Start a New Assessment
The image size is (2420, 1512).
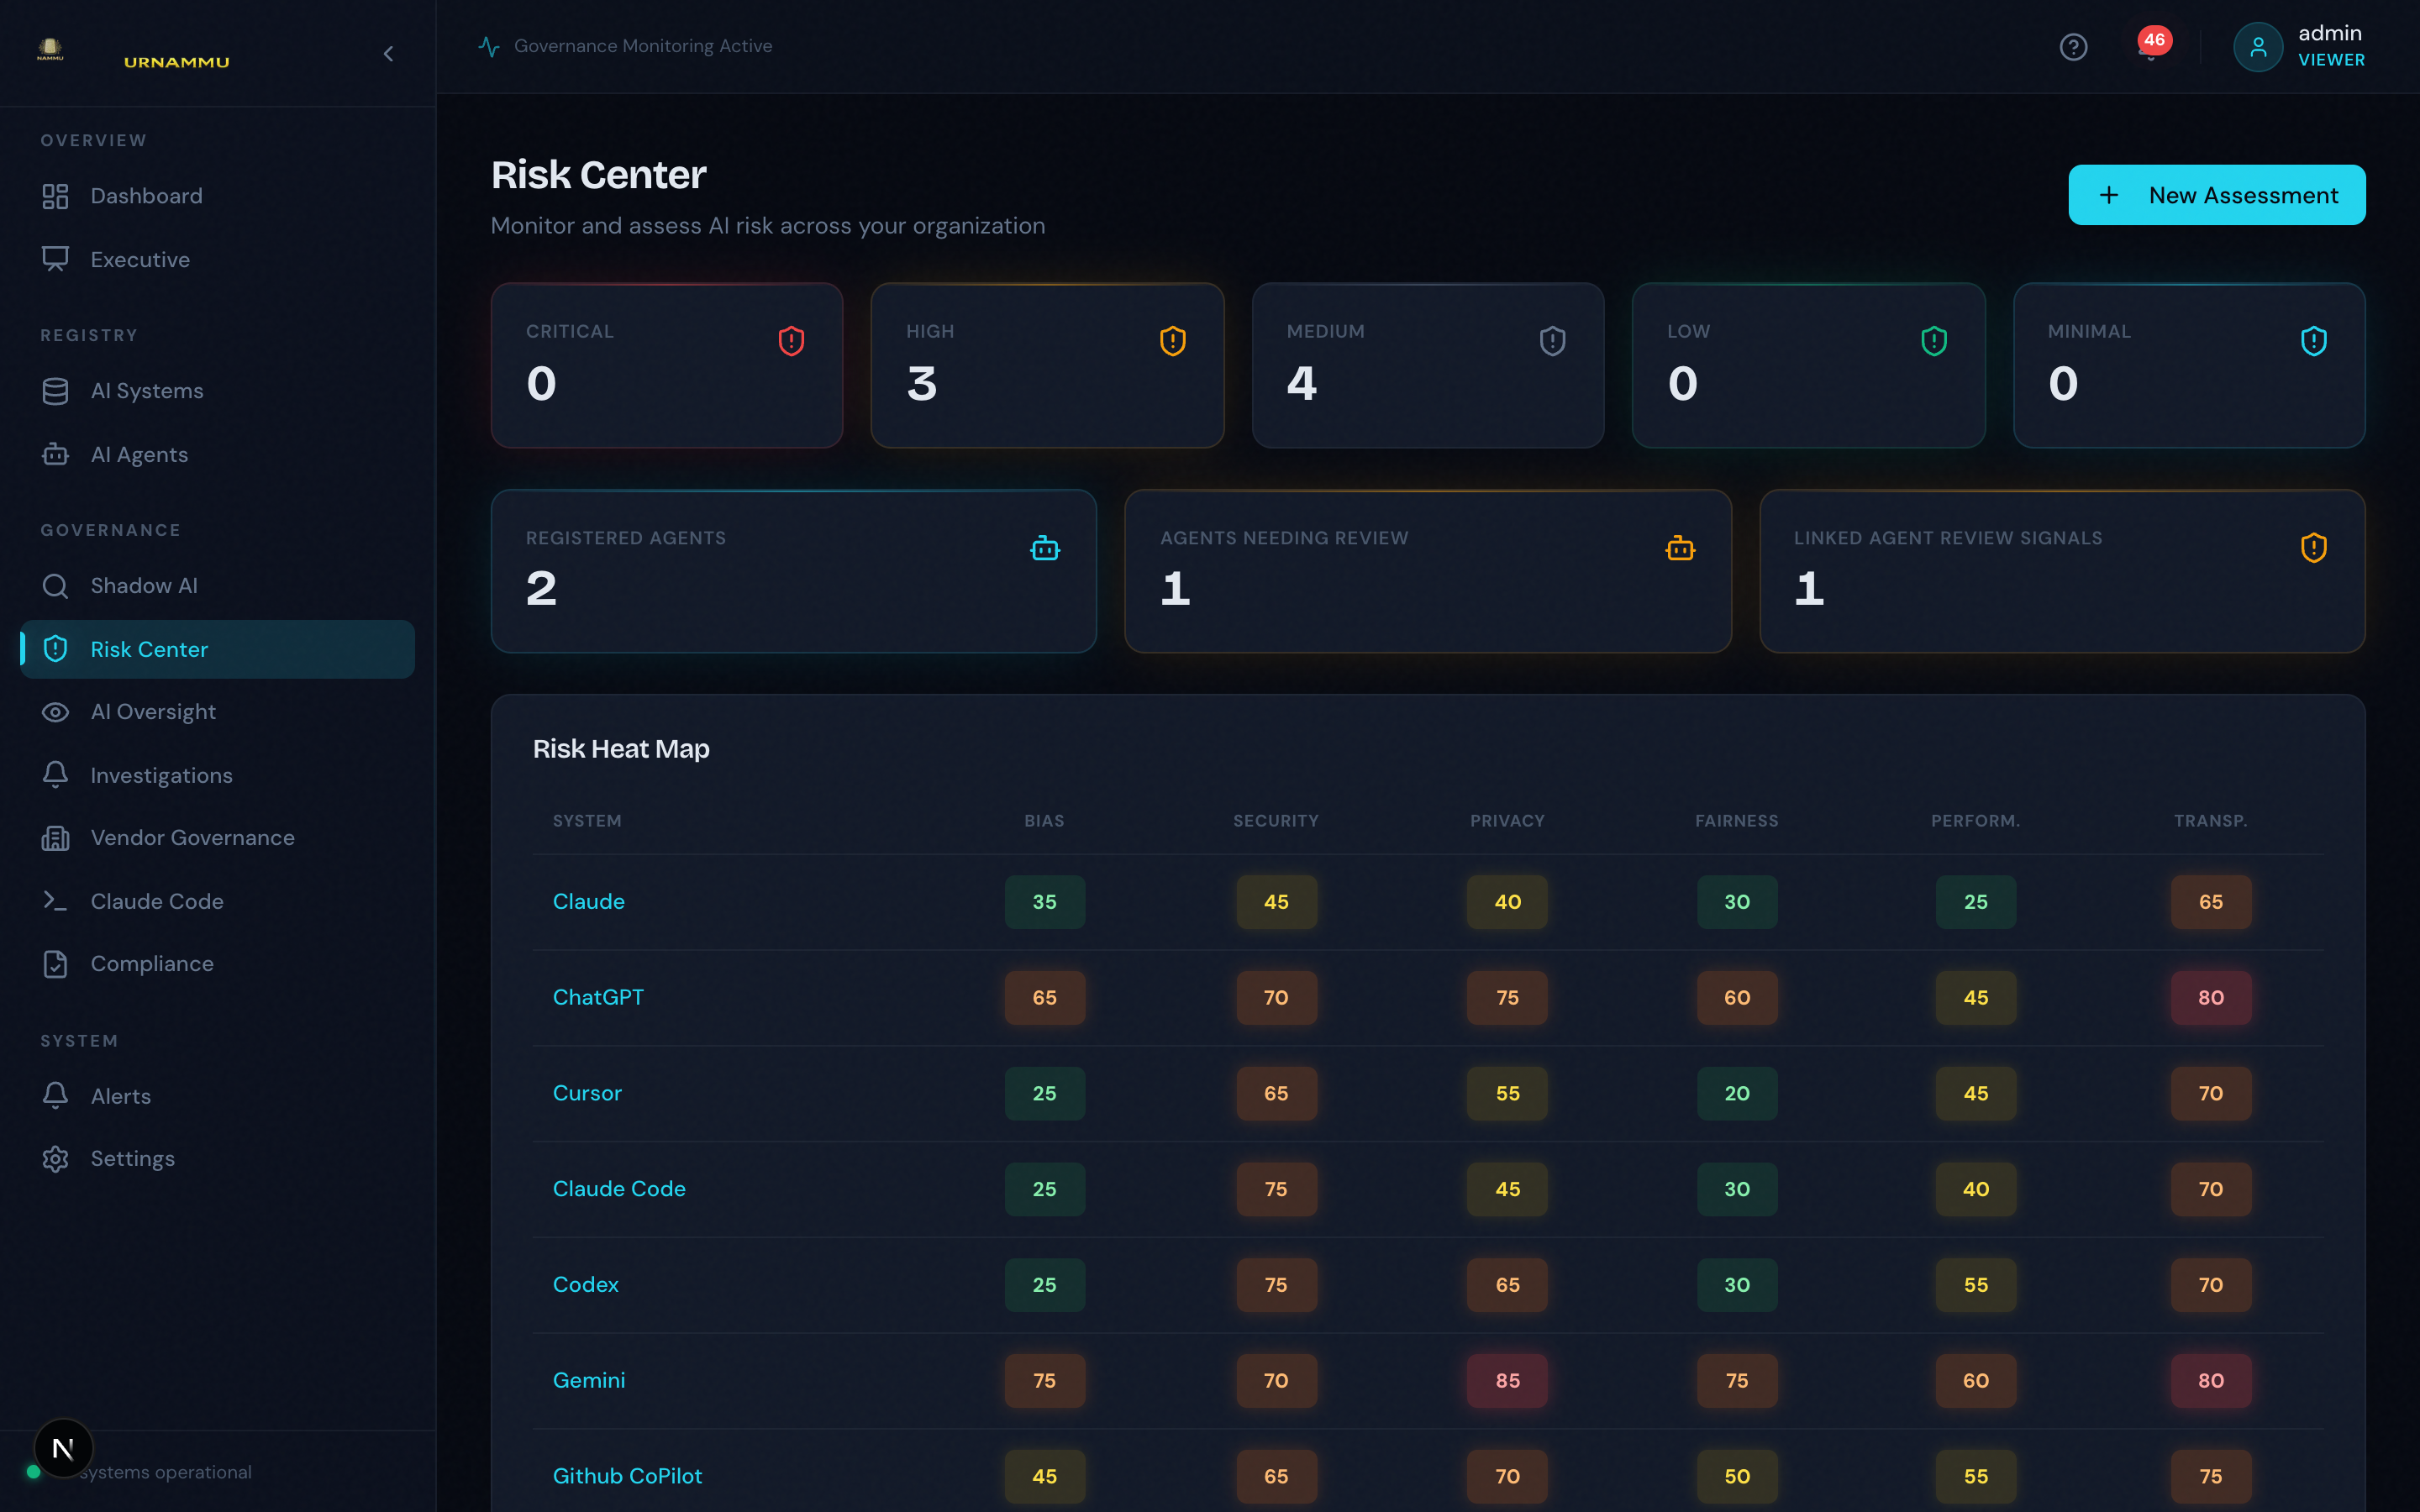pos(2216,194)
